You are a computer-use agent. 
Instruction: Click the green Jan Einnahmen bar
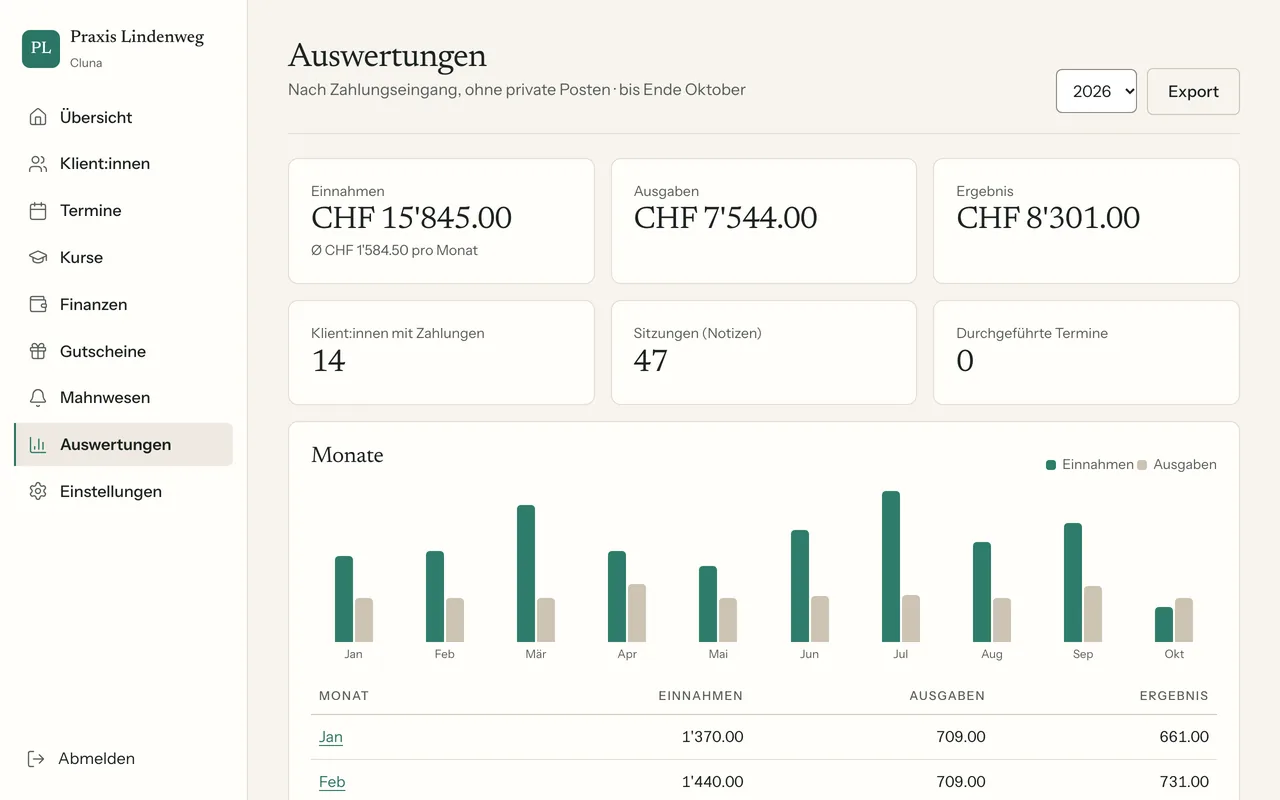344,599
